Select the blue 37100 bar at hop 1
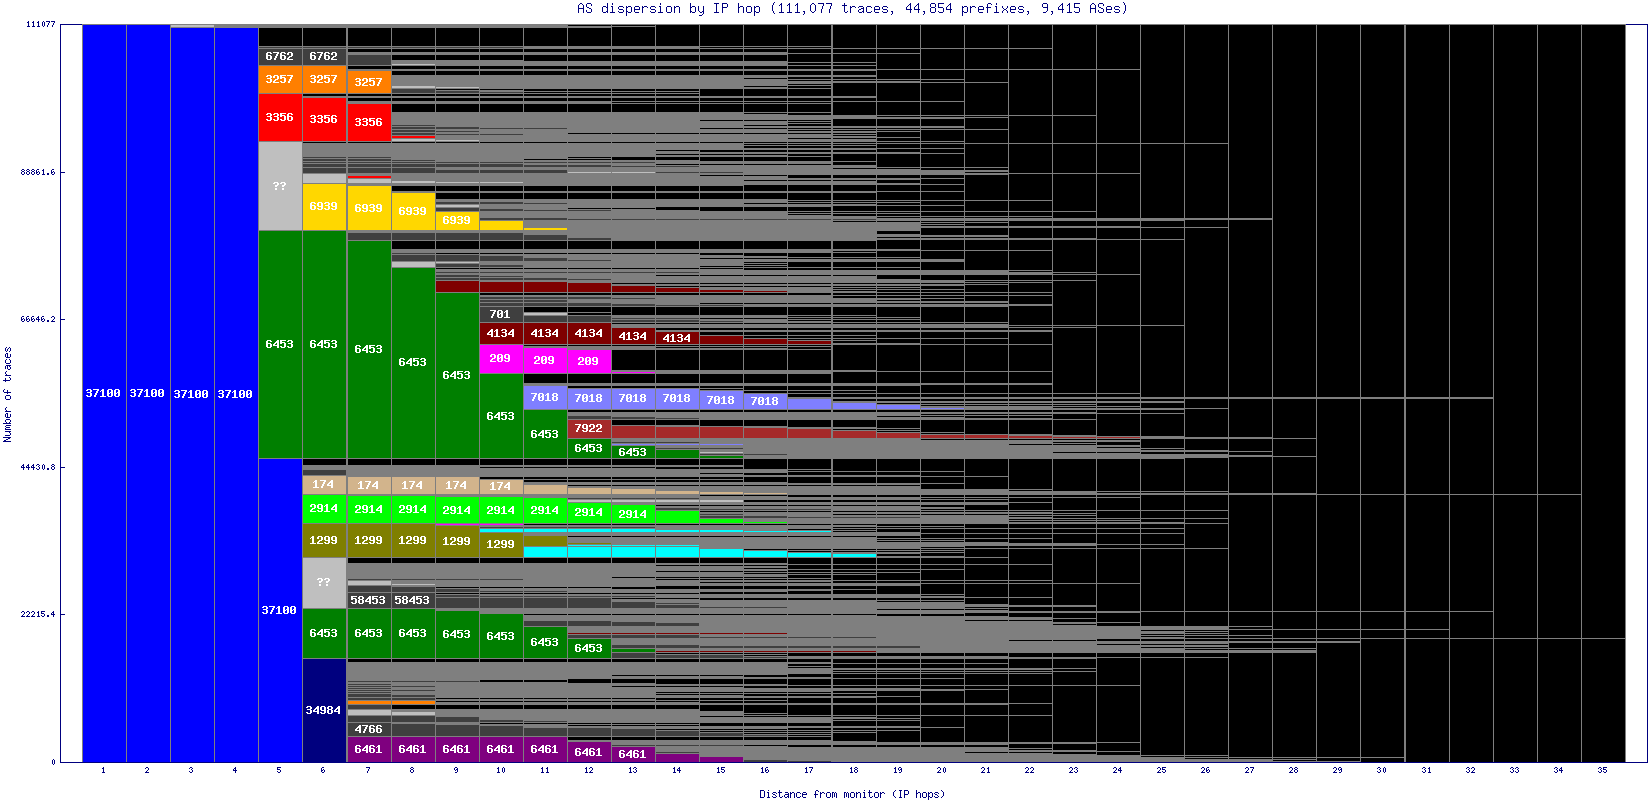 (104, 394)
